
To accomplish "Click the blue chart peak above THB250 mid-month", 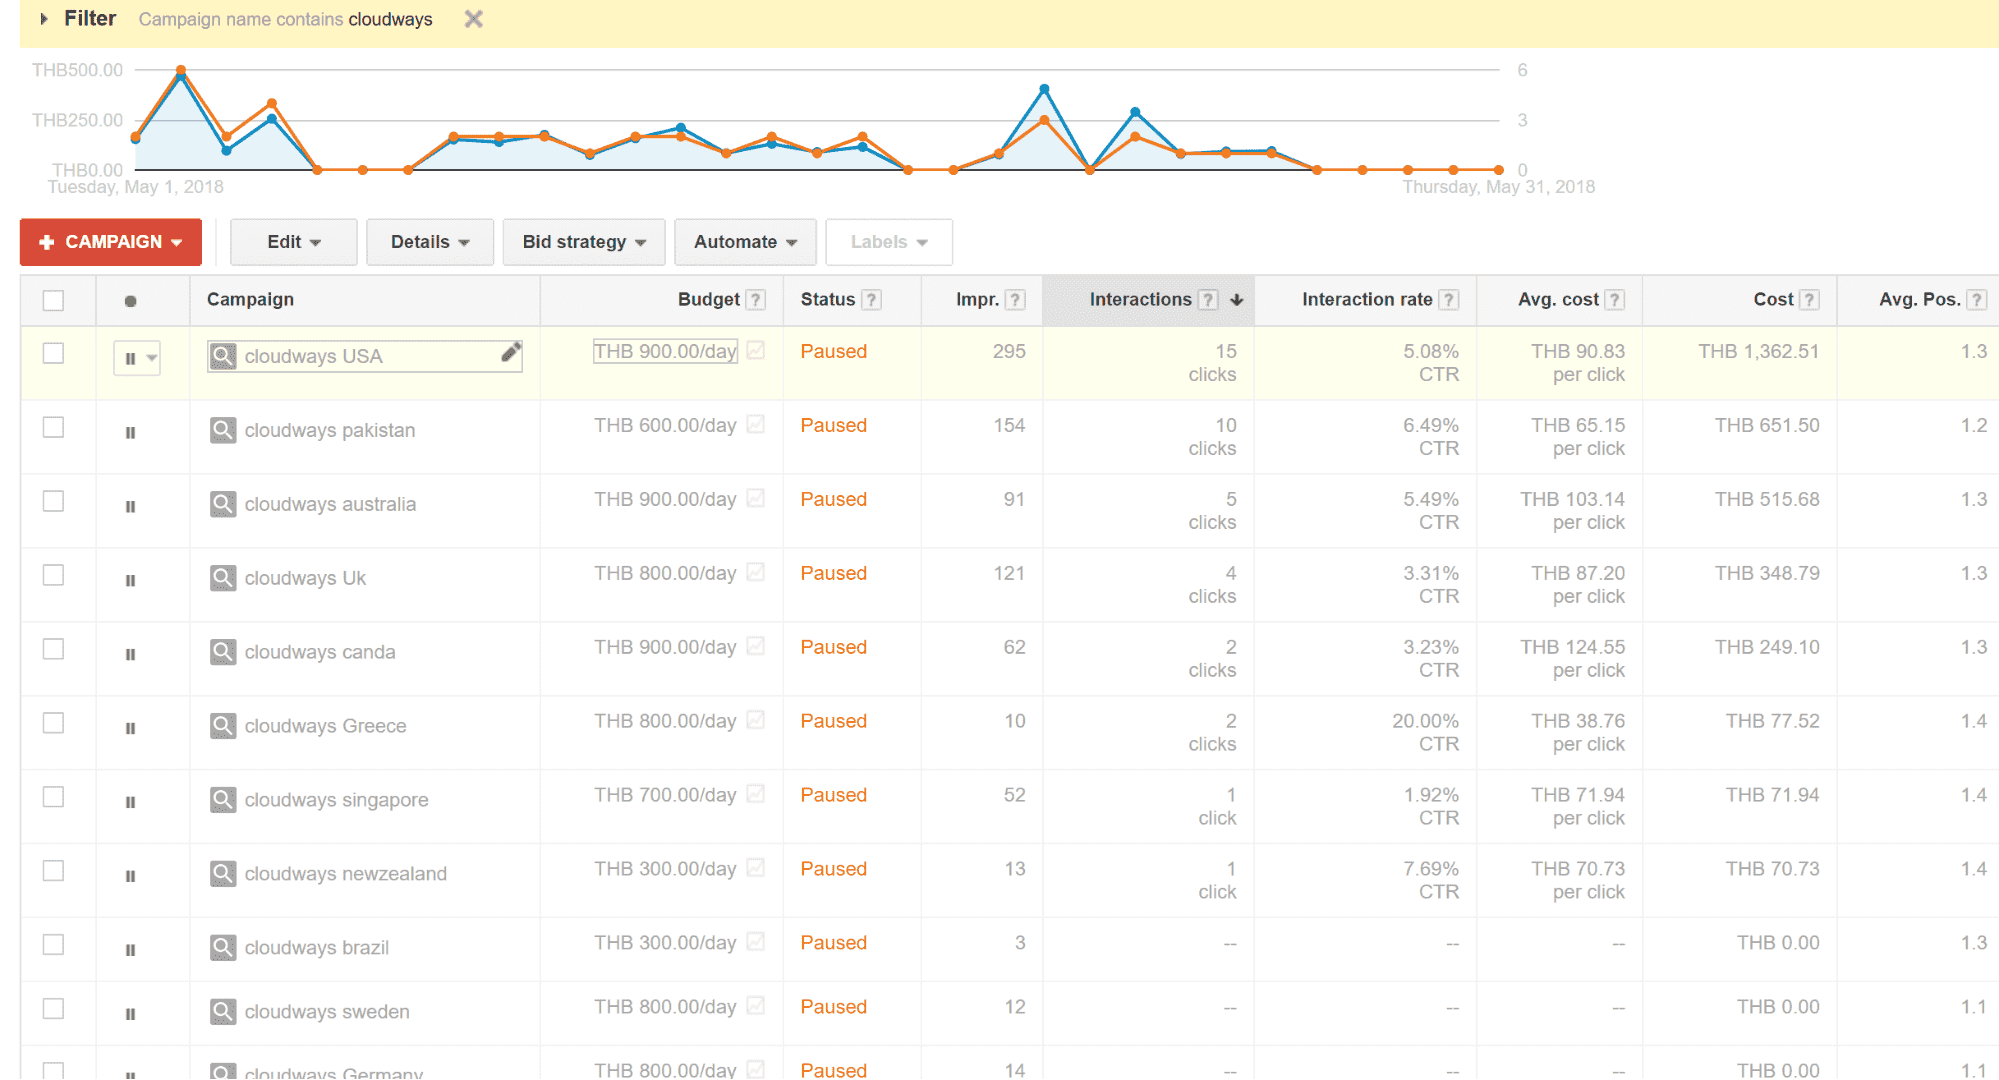I will coord(1044,89).
